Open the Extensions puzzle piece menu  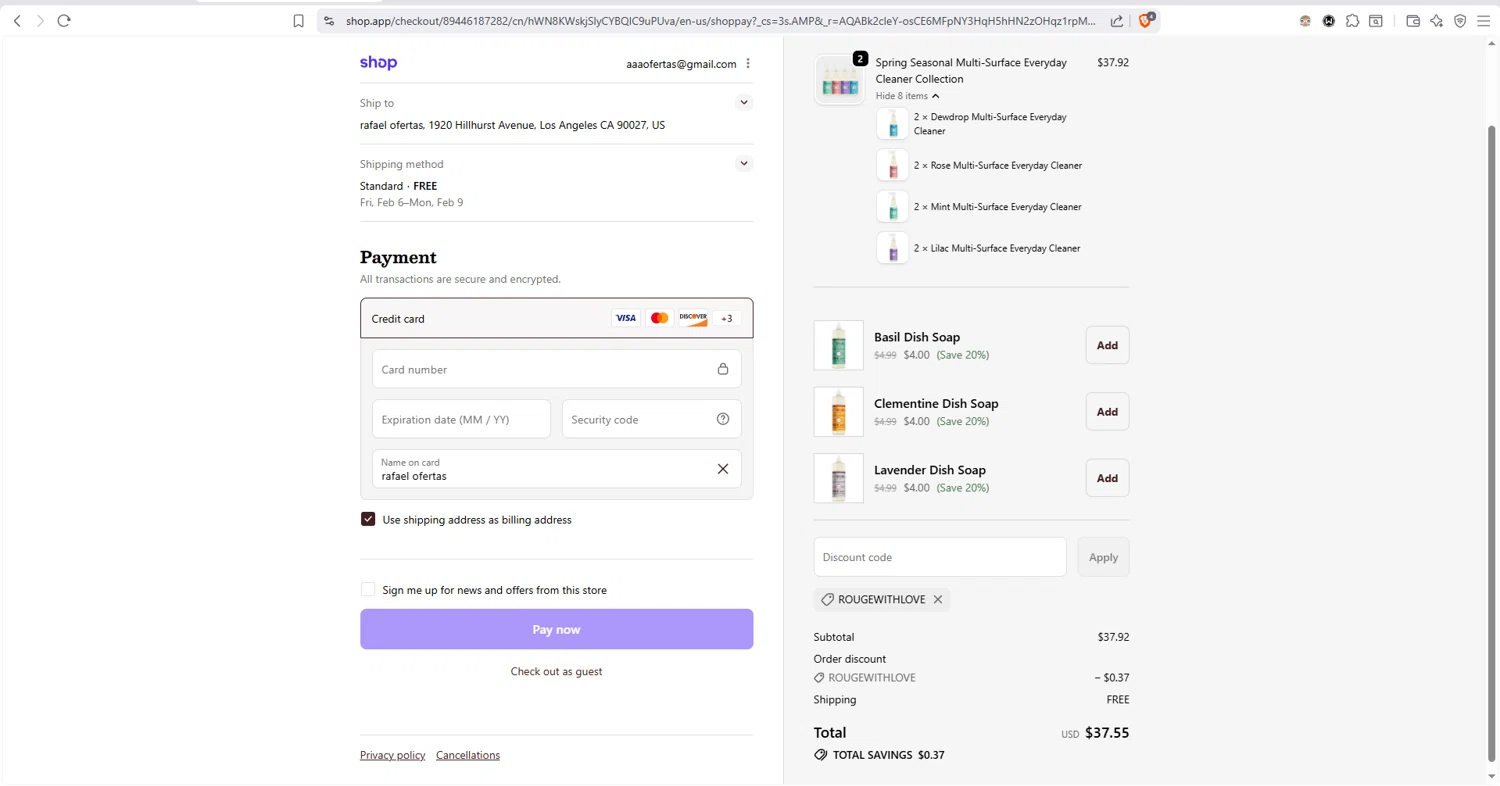1352,21
